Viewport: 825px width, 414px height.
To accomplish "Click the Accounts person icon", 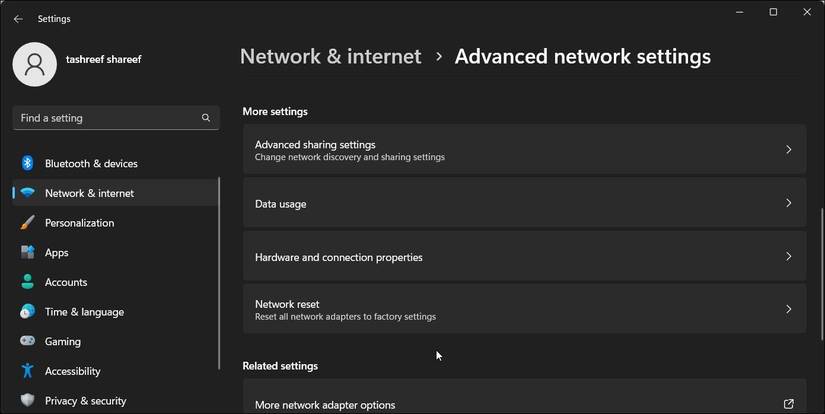I will (28, 282).
